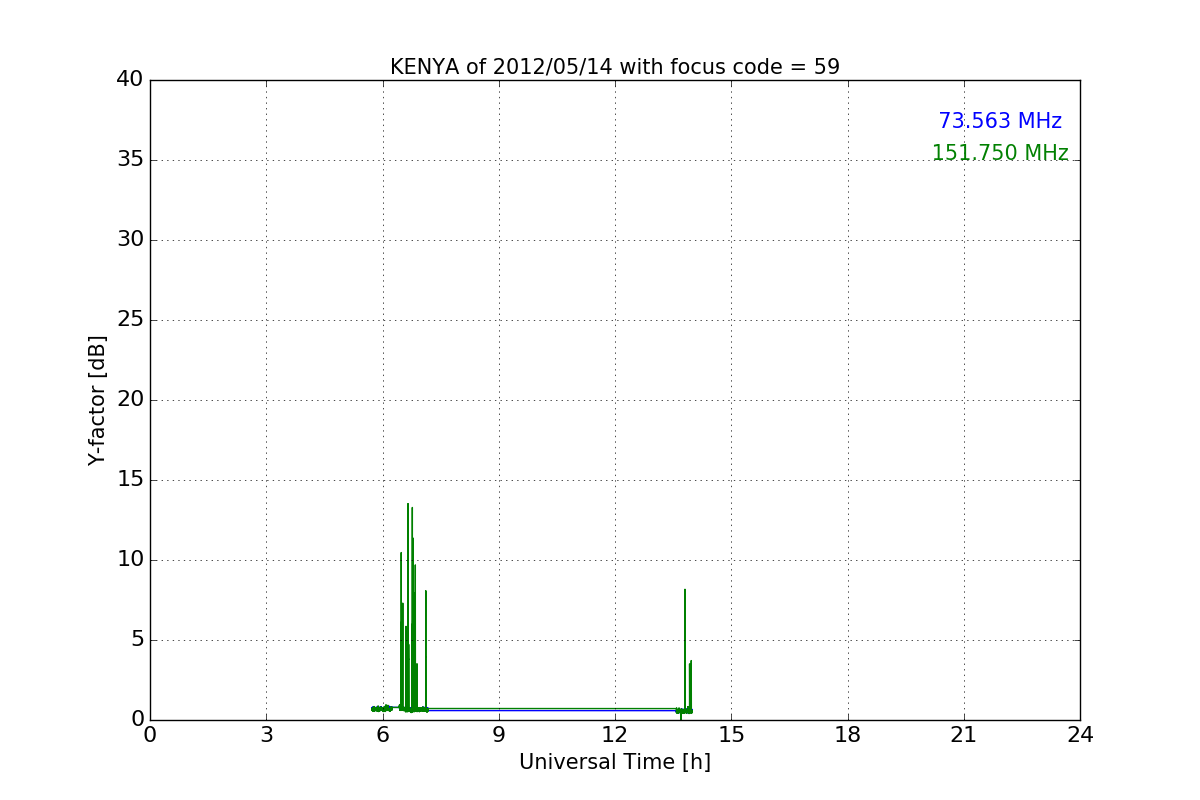Click the x-axis tick label '21'
Screen dimensions: 1200x800
pyautogui.click(x=964, y=735)
